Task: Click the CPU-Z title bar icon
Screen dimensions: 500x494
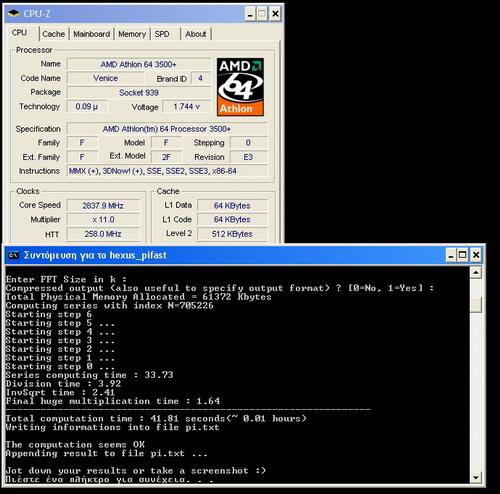Action: [x=14, y=13]
